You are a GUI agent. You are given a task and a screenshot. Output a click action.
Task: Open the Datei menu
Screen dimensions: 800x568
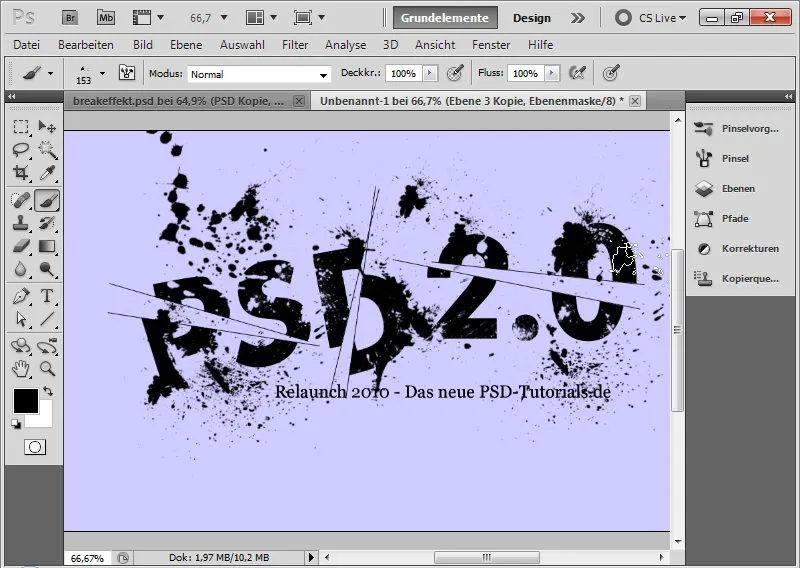[x=27, y=45]
